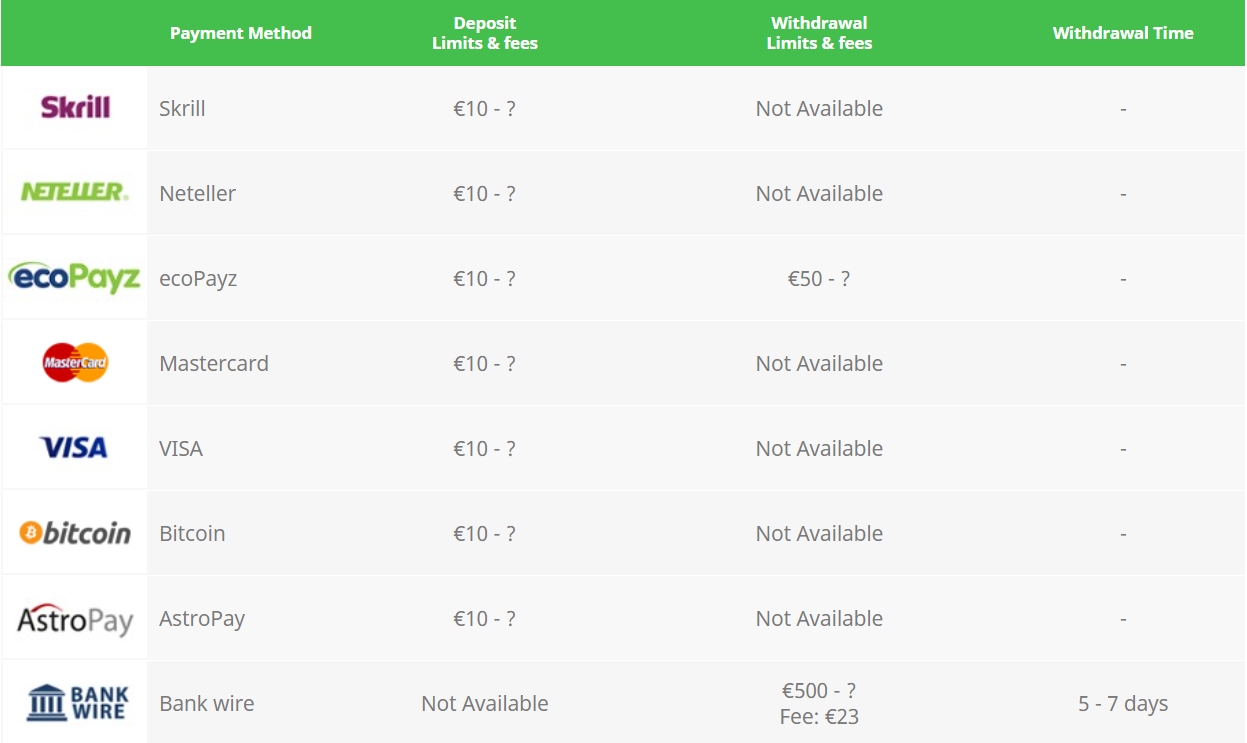
Task: Click the Skrill payment method name
Action: (182, 108)
